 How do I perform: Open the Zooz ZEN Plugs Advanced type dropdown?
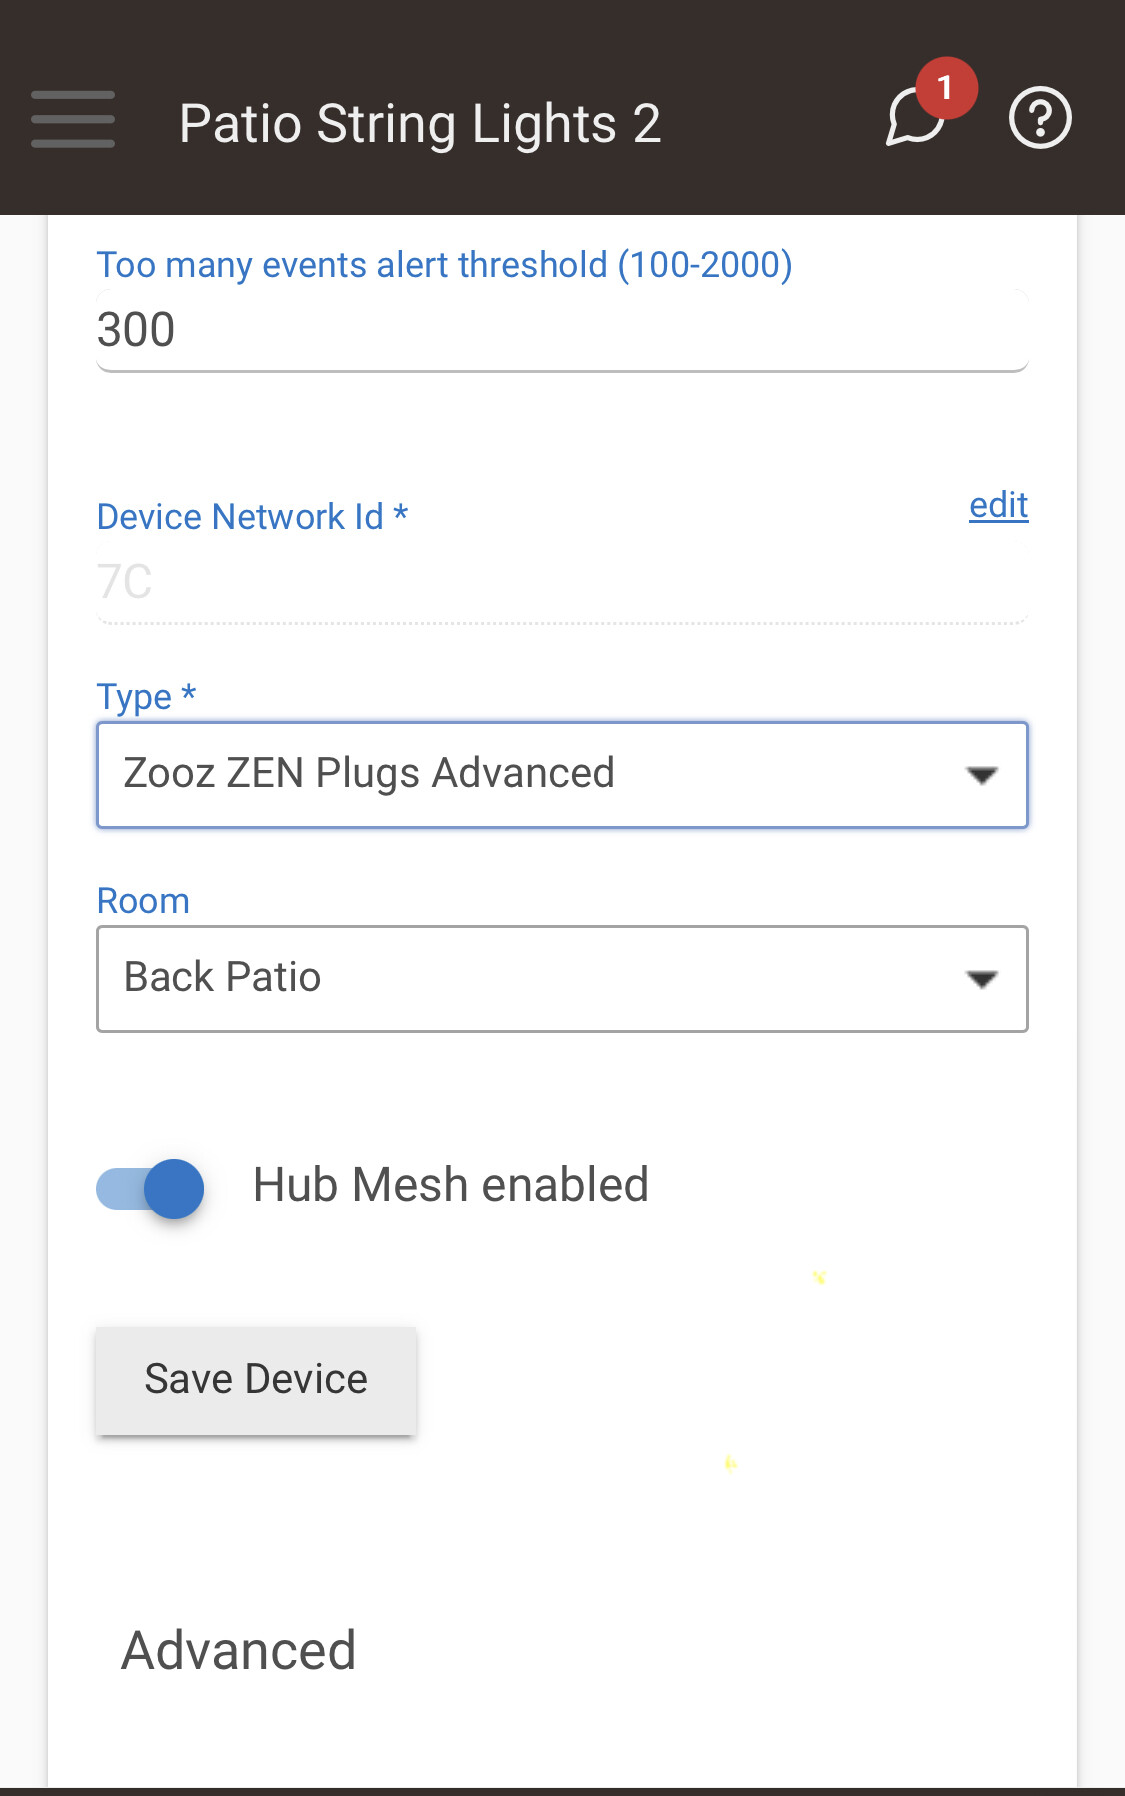pos(540,775)
